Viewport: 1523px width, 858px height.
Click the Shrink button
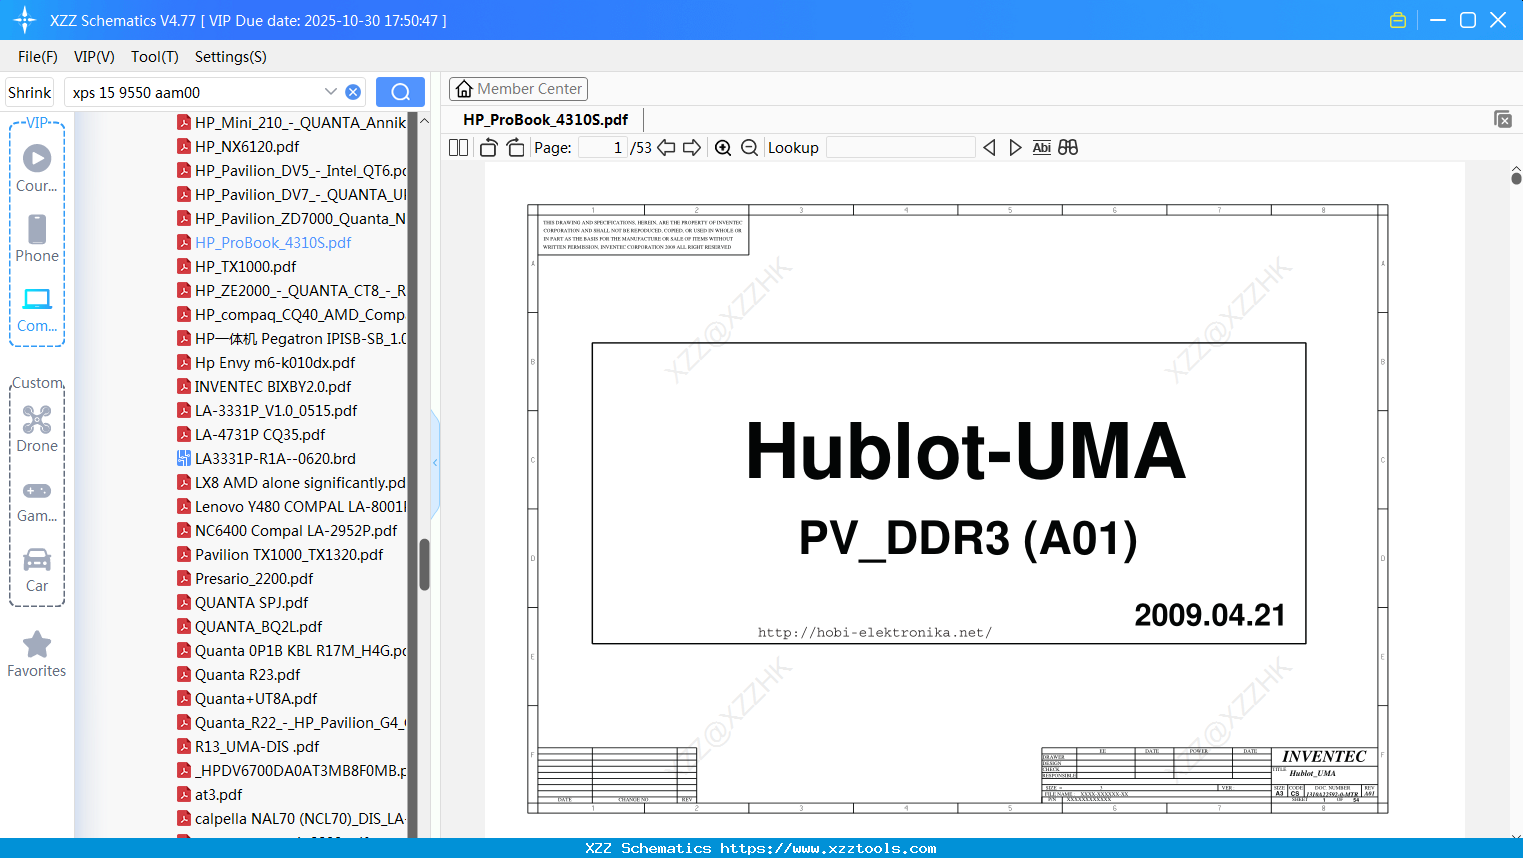point(30,92)
